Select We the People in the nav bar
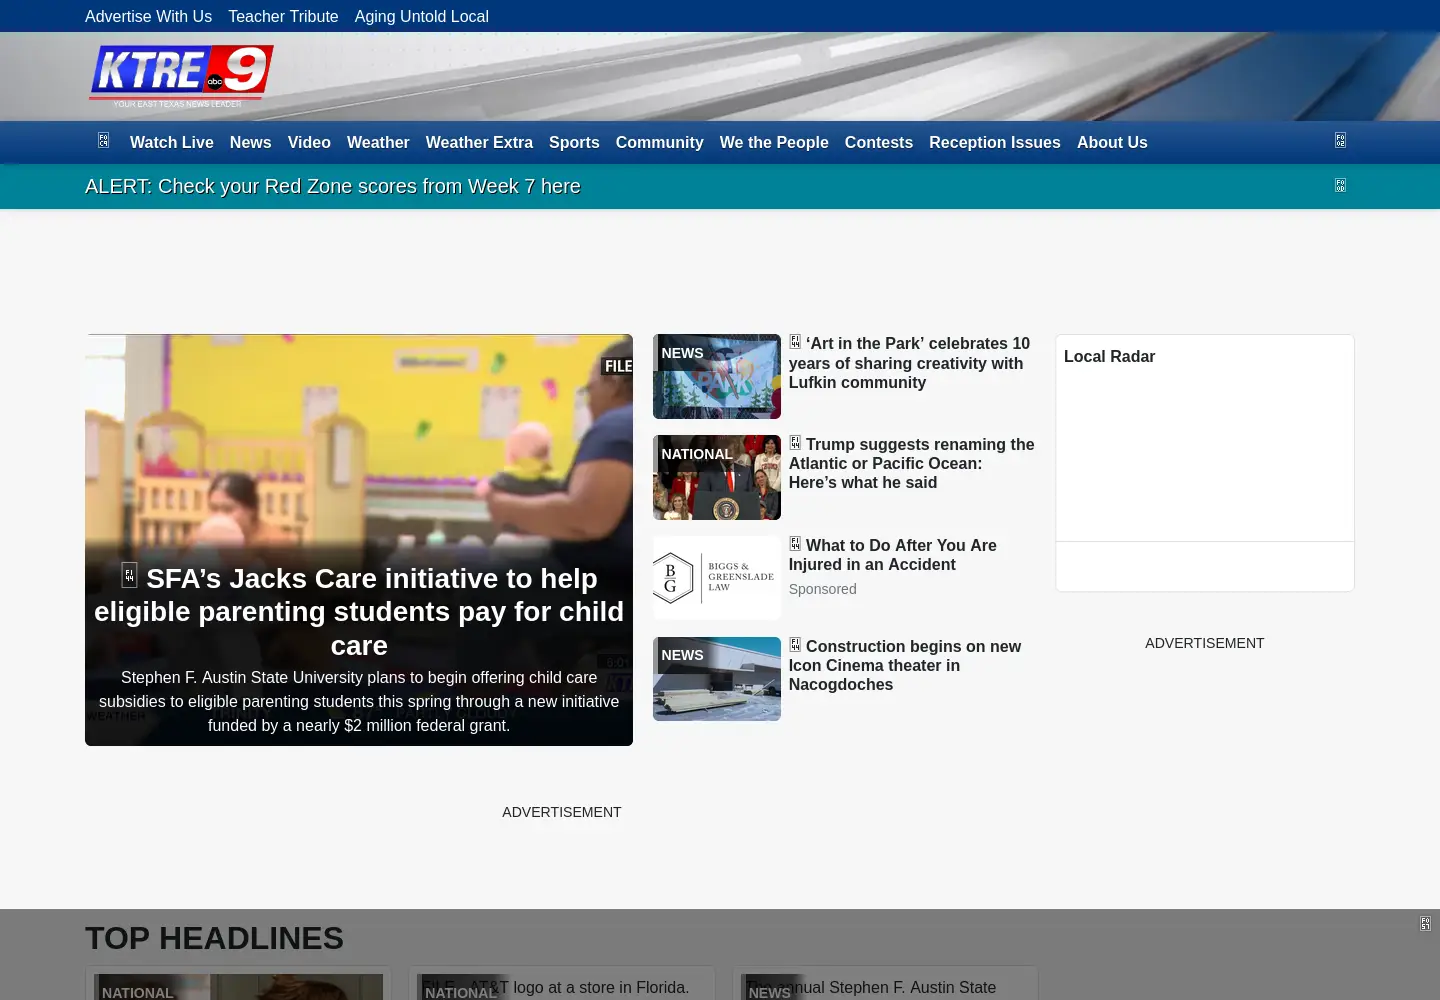Image resolution: width=1440 pixels, height=1000 pixels. [x=774, y=143]
